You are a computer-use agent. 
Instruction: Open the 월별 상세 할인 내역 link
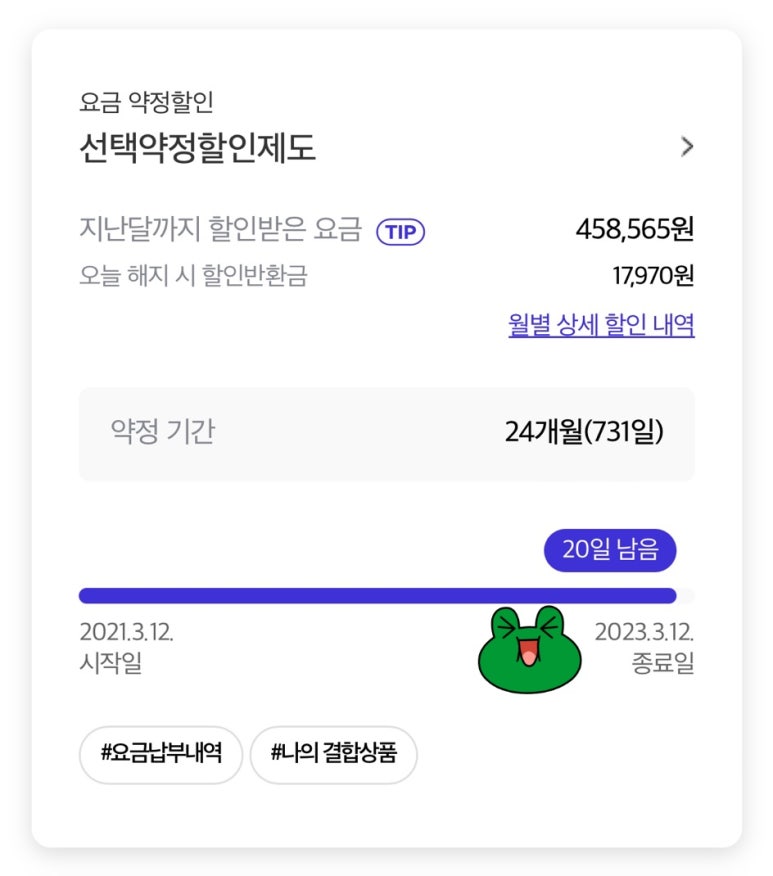pos(601,325)
